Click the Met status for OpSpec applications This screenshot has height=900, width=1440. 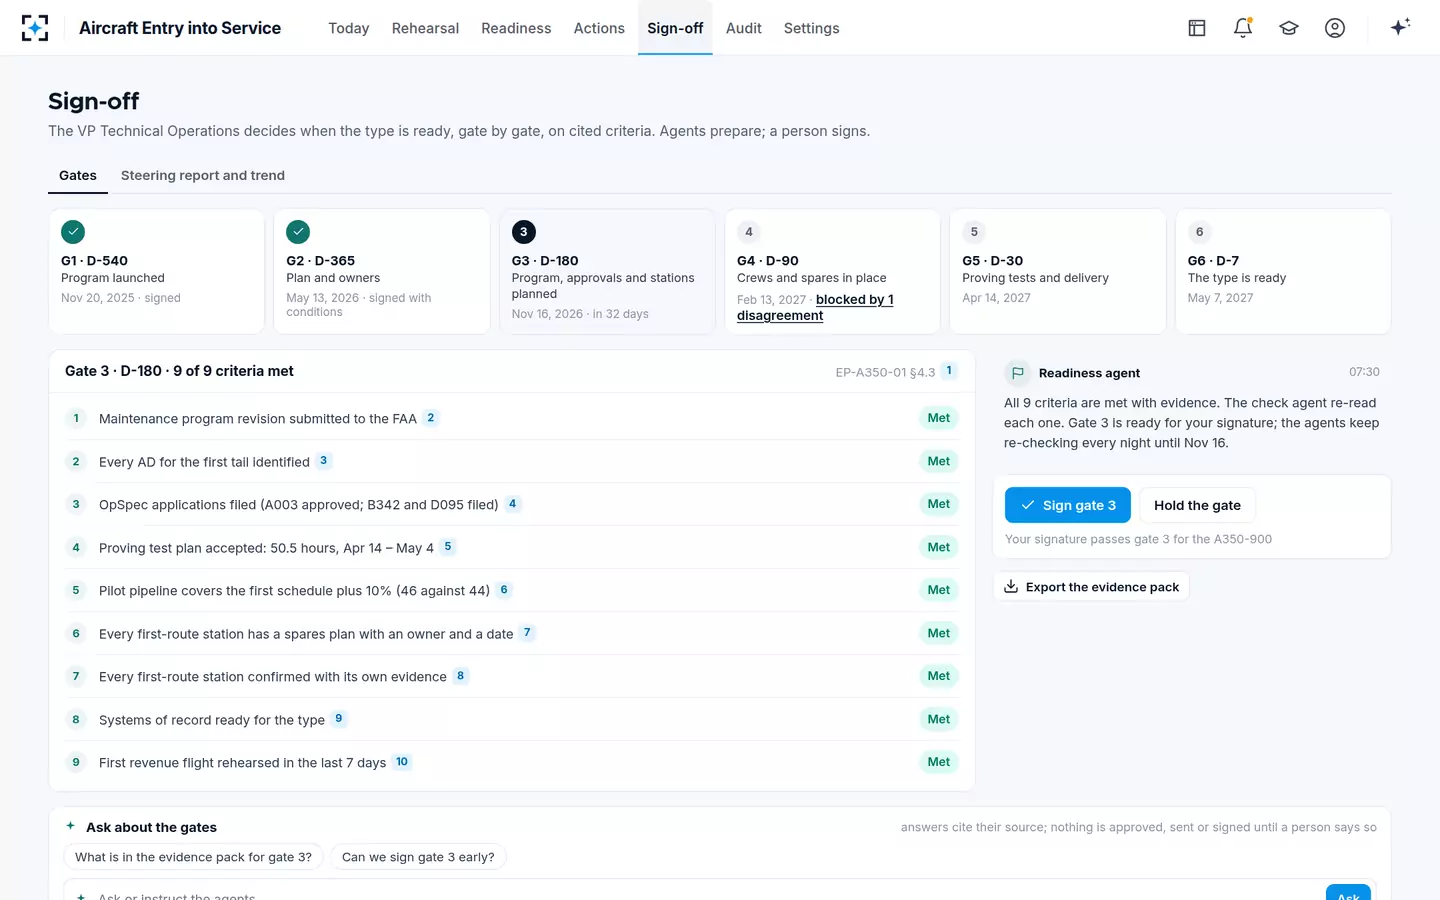(x=939, y=504)
